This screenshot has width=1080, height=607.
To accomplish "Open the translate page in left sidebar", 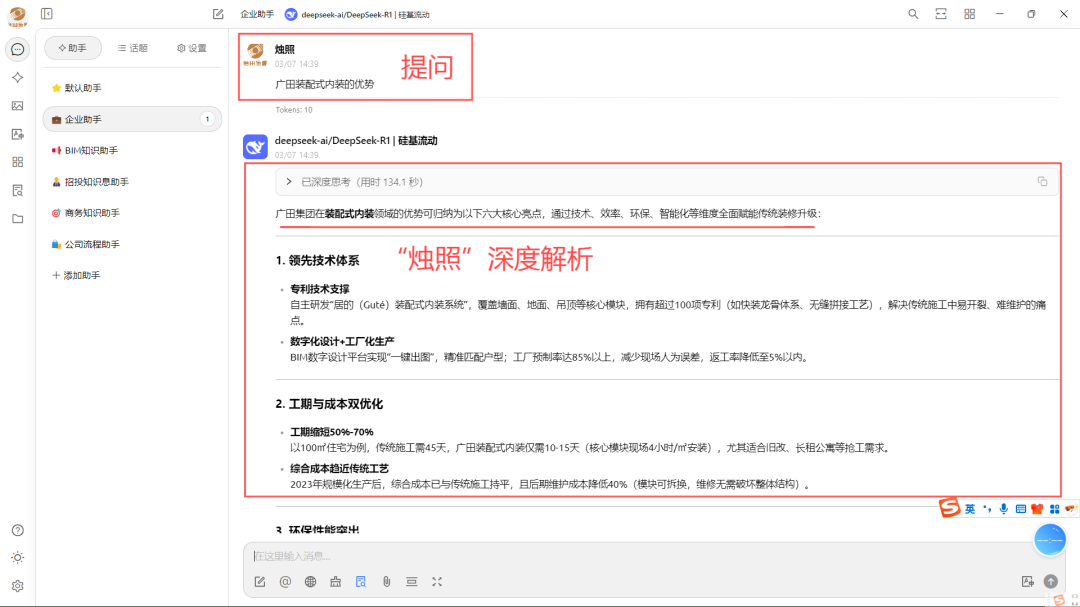I will point(18,134).
